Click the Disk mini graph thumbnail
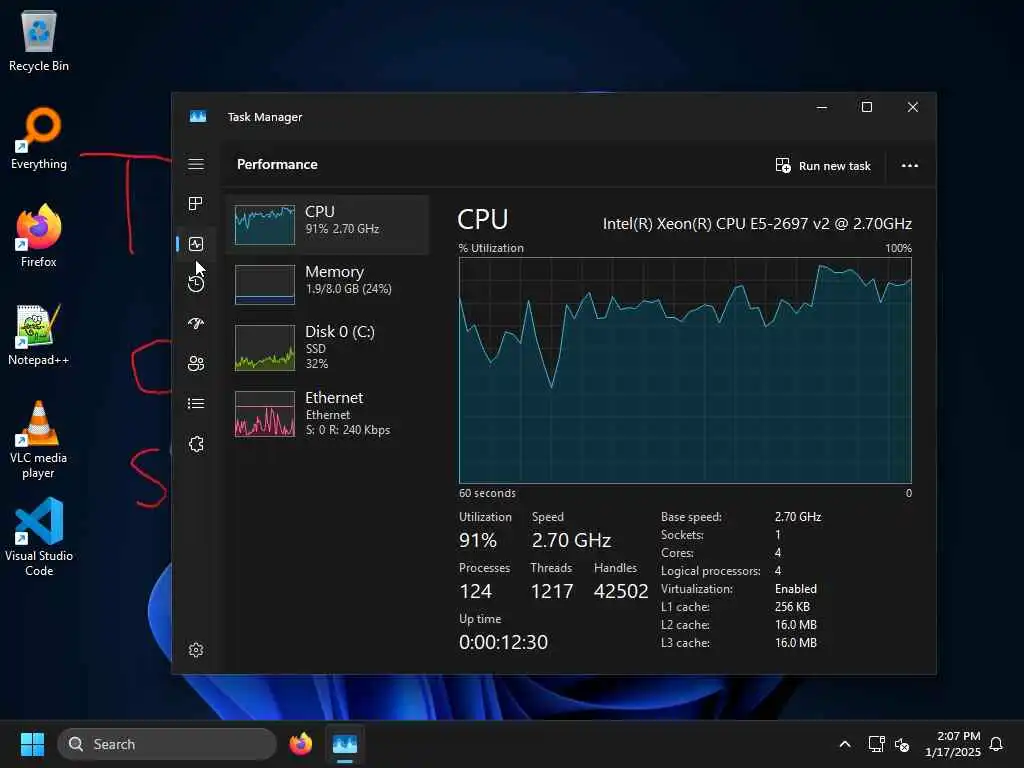1024x768 pixels. [264, 348]
